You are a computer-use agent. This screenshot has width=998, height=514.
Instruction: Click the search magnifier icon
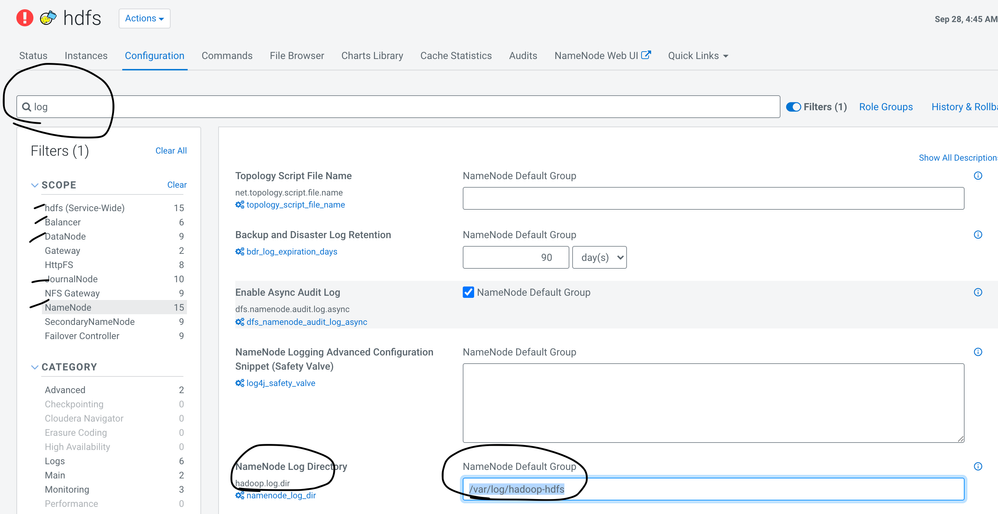point(27,107)
